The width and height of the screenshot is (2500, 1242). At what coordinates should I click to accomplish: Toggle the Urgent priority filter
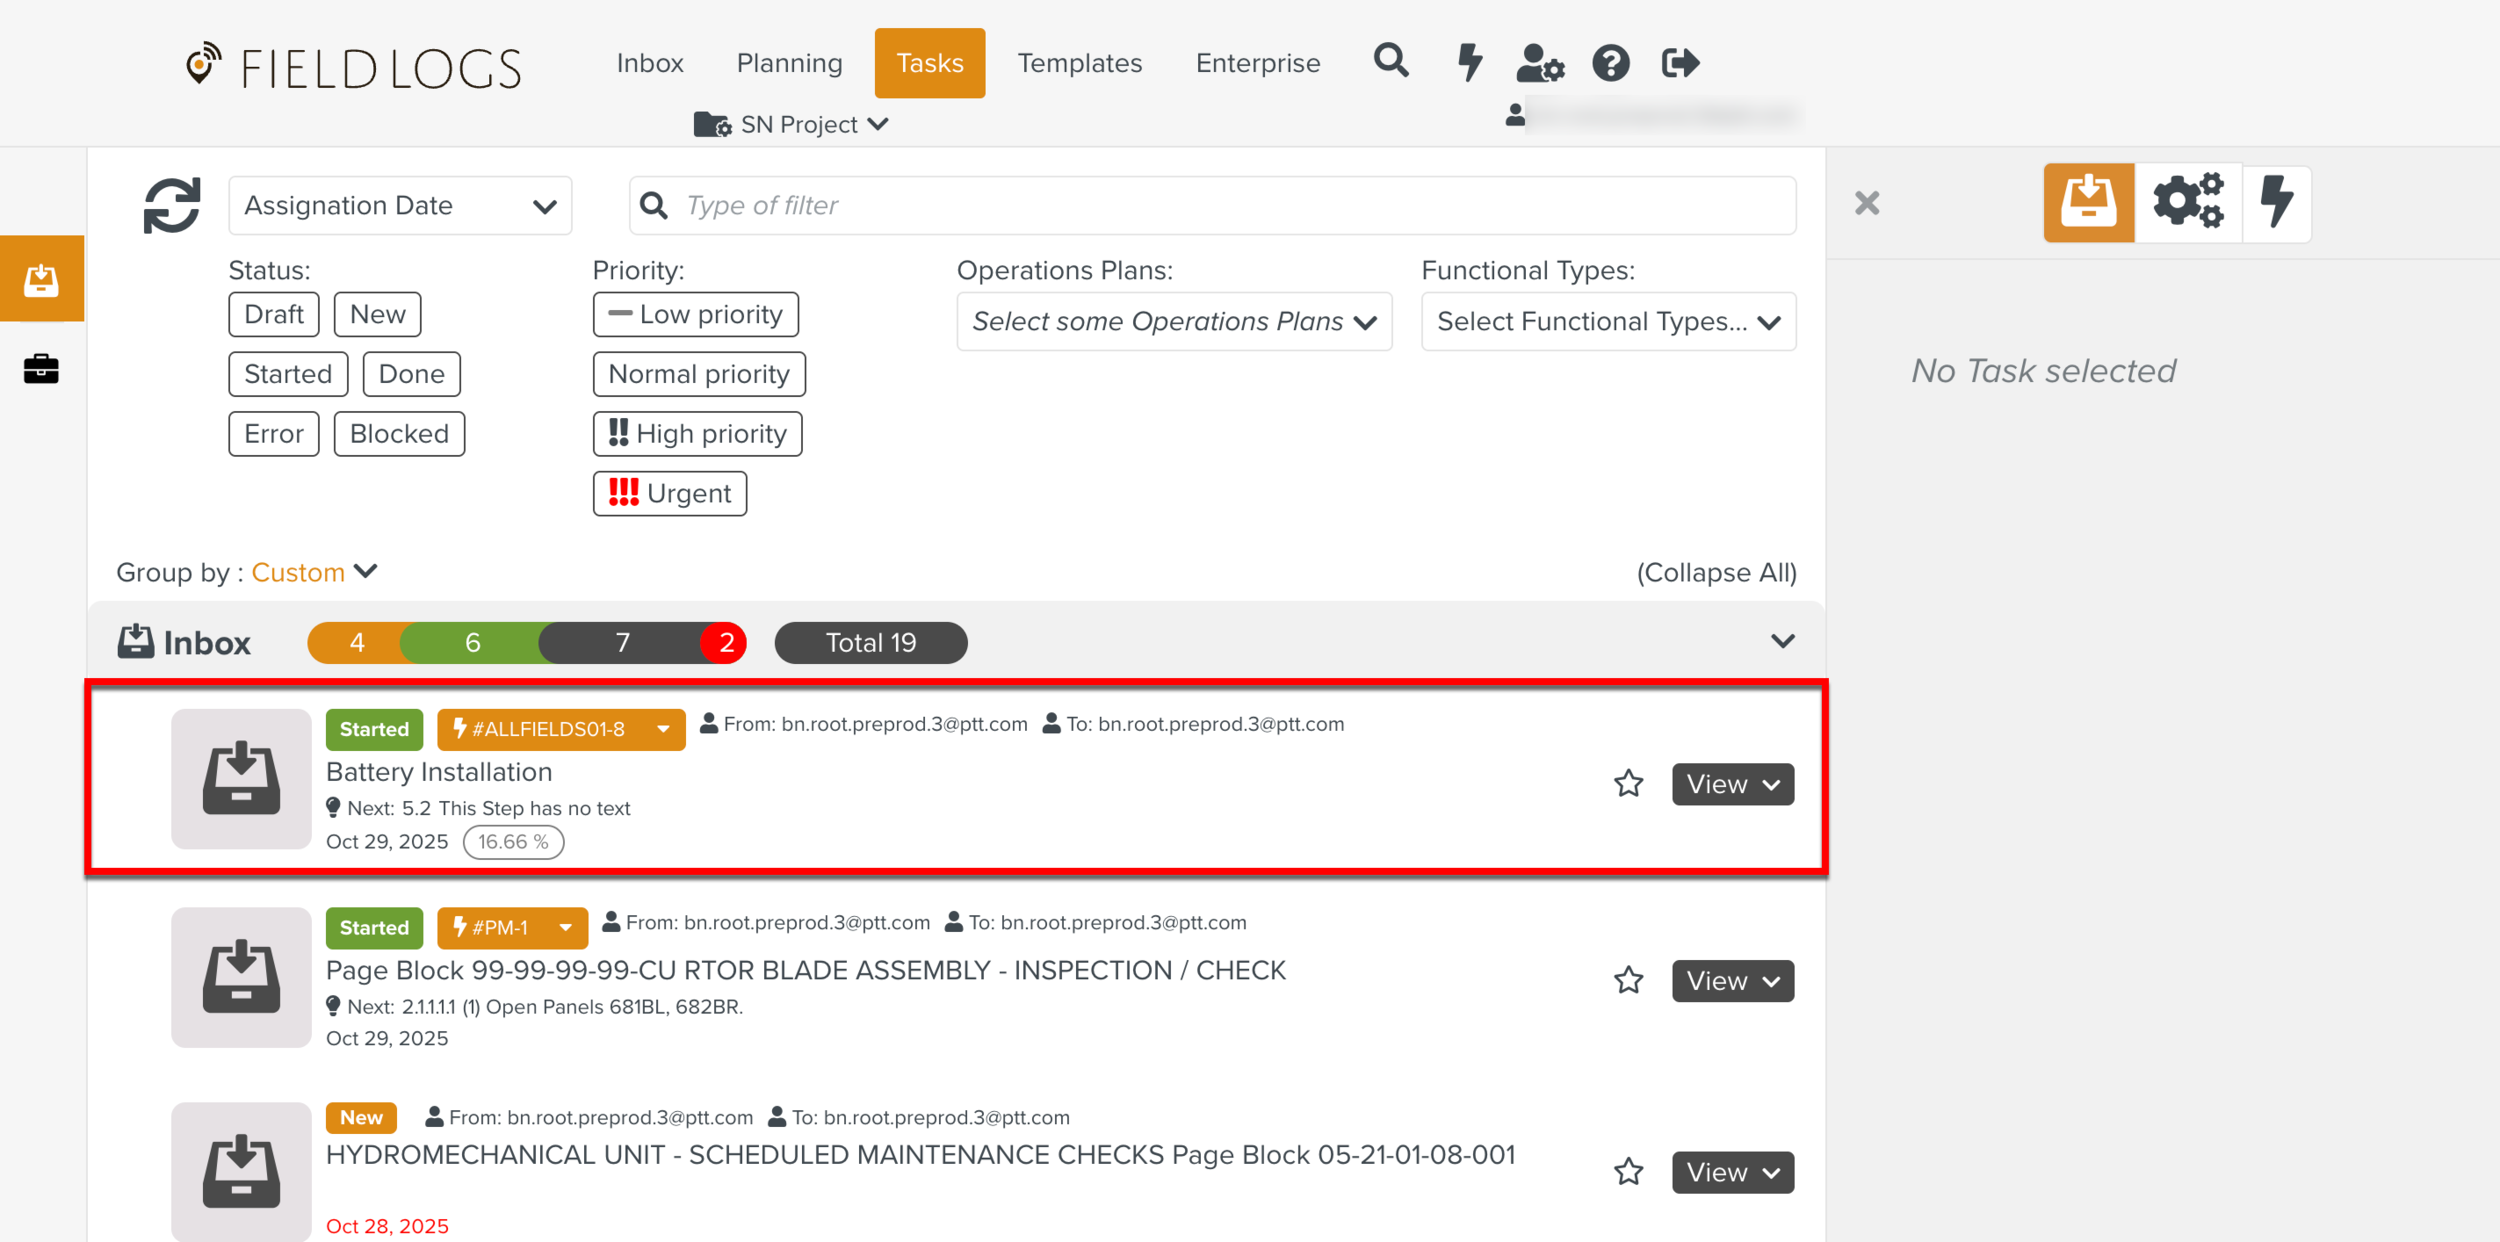click(669, 494)
